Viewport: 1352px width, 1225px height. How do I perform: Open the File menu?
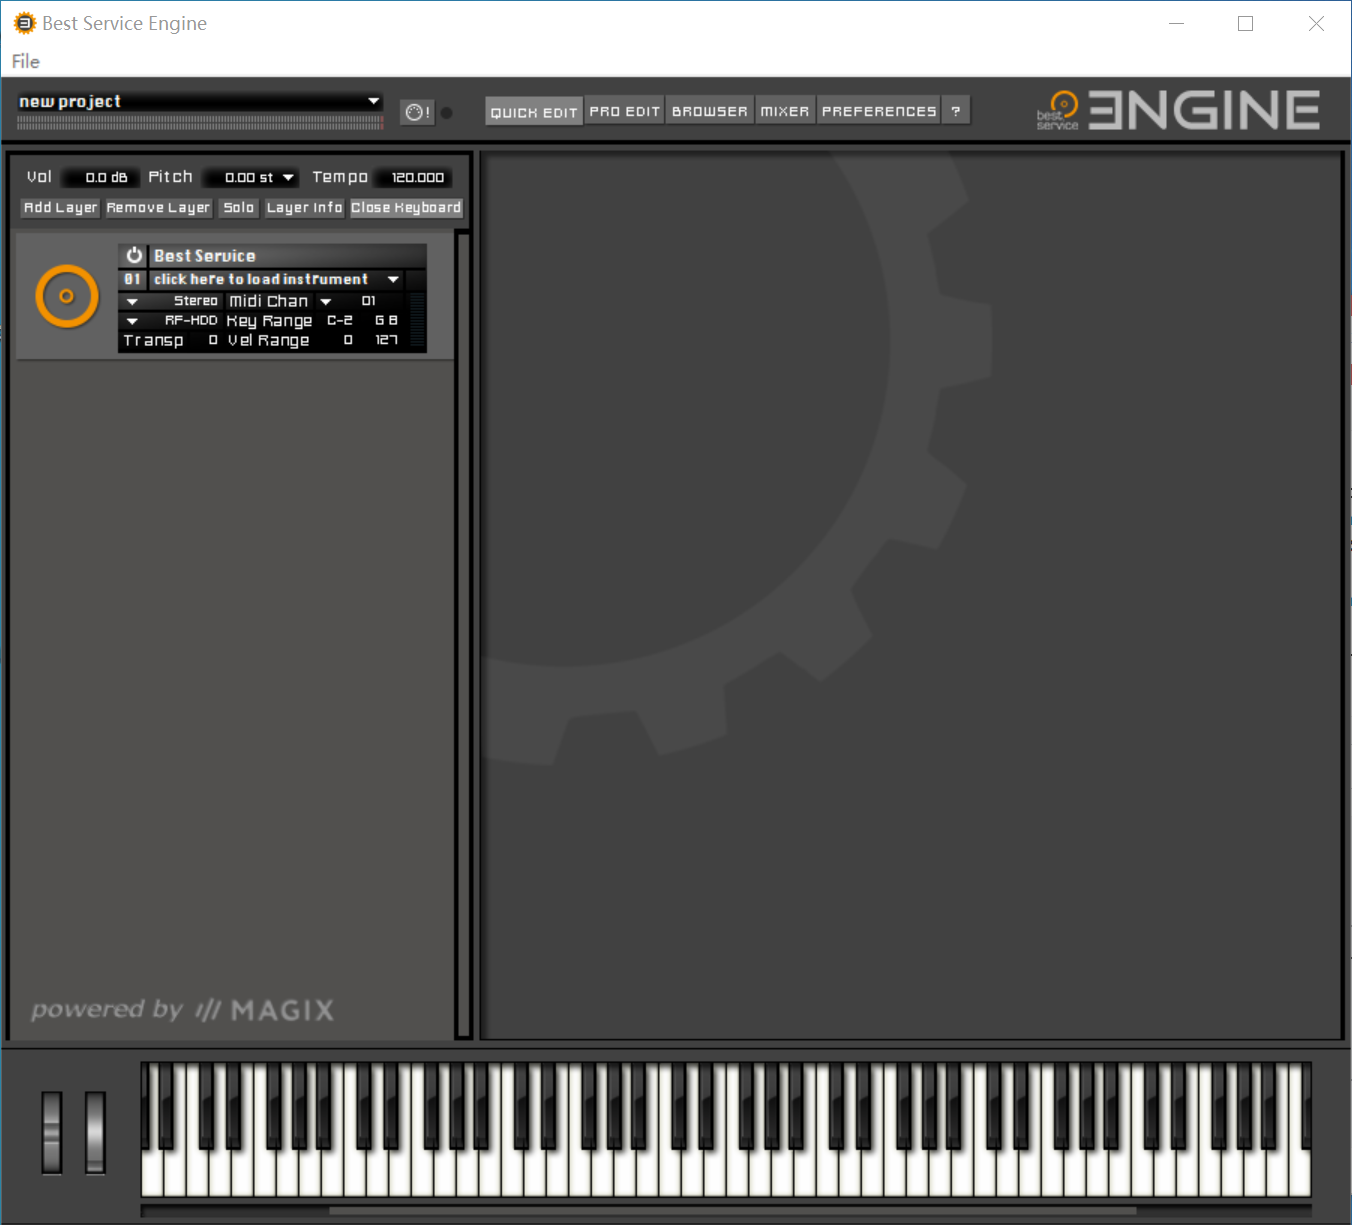pos(26,61)
